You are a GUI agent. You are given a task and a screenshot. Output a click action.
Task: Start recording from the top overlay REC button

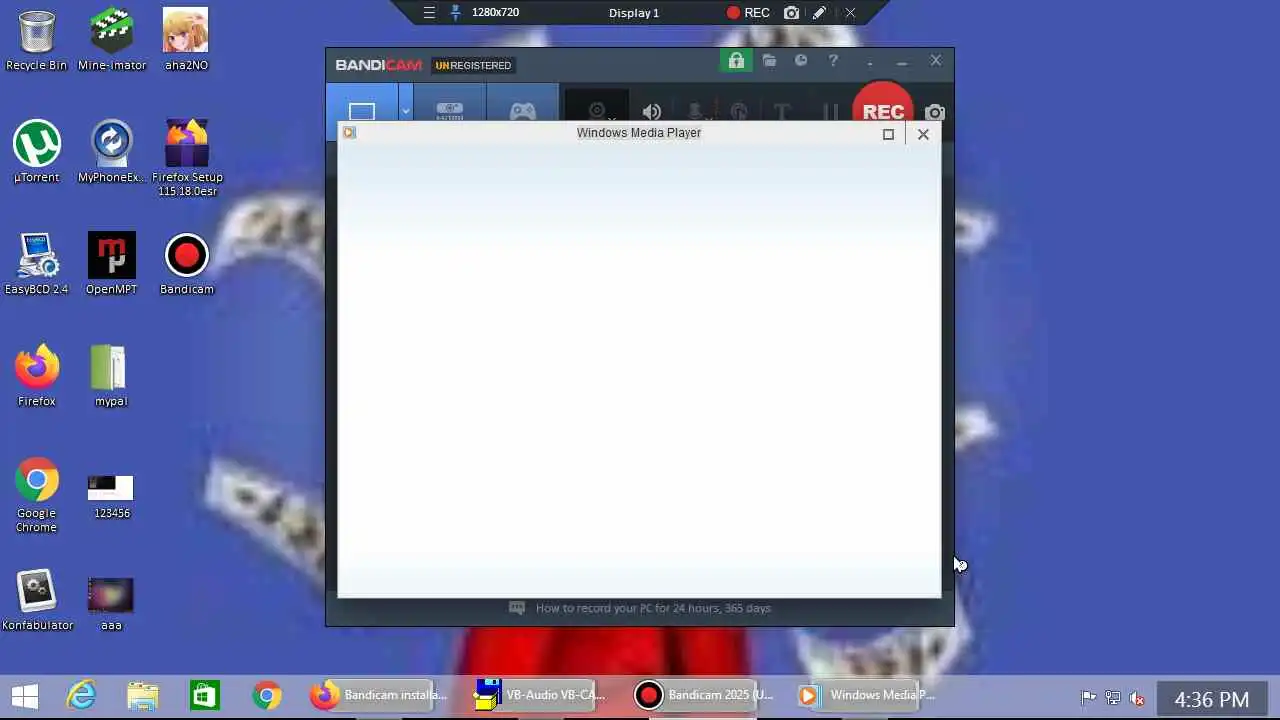[748, 13]
